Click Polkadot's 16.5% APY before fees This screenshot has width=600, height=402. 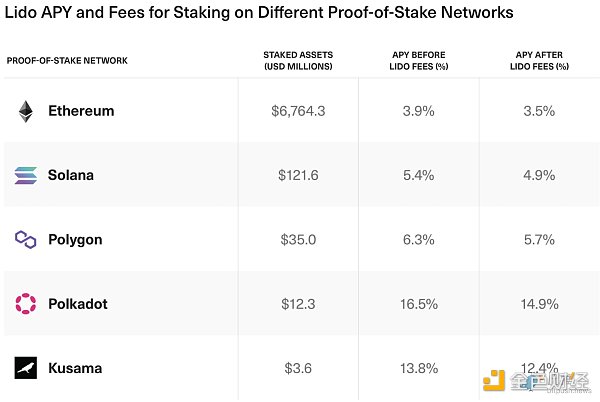click(x=418, y=304)
